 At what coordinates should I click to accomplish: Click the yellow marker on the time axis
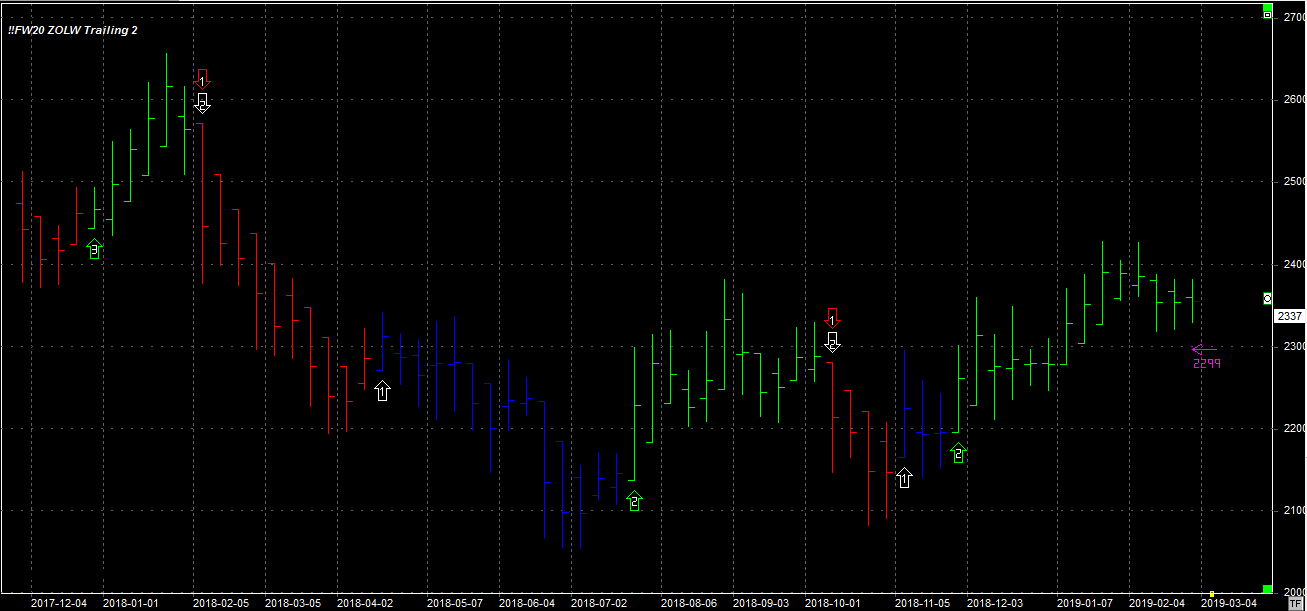pos(1212,594)
